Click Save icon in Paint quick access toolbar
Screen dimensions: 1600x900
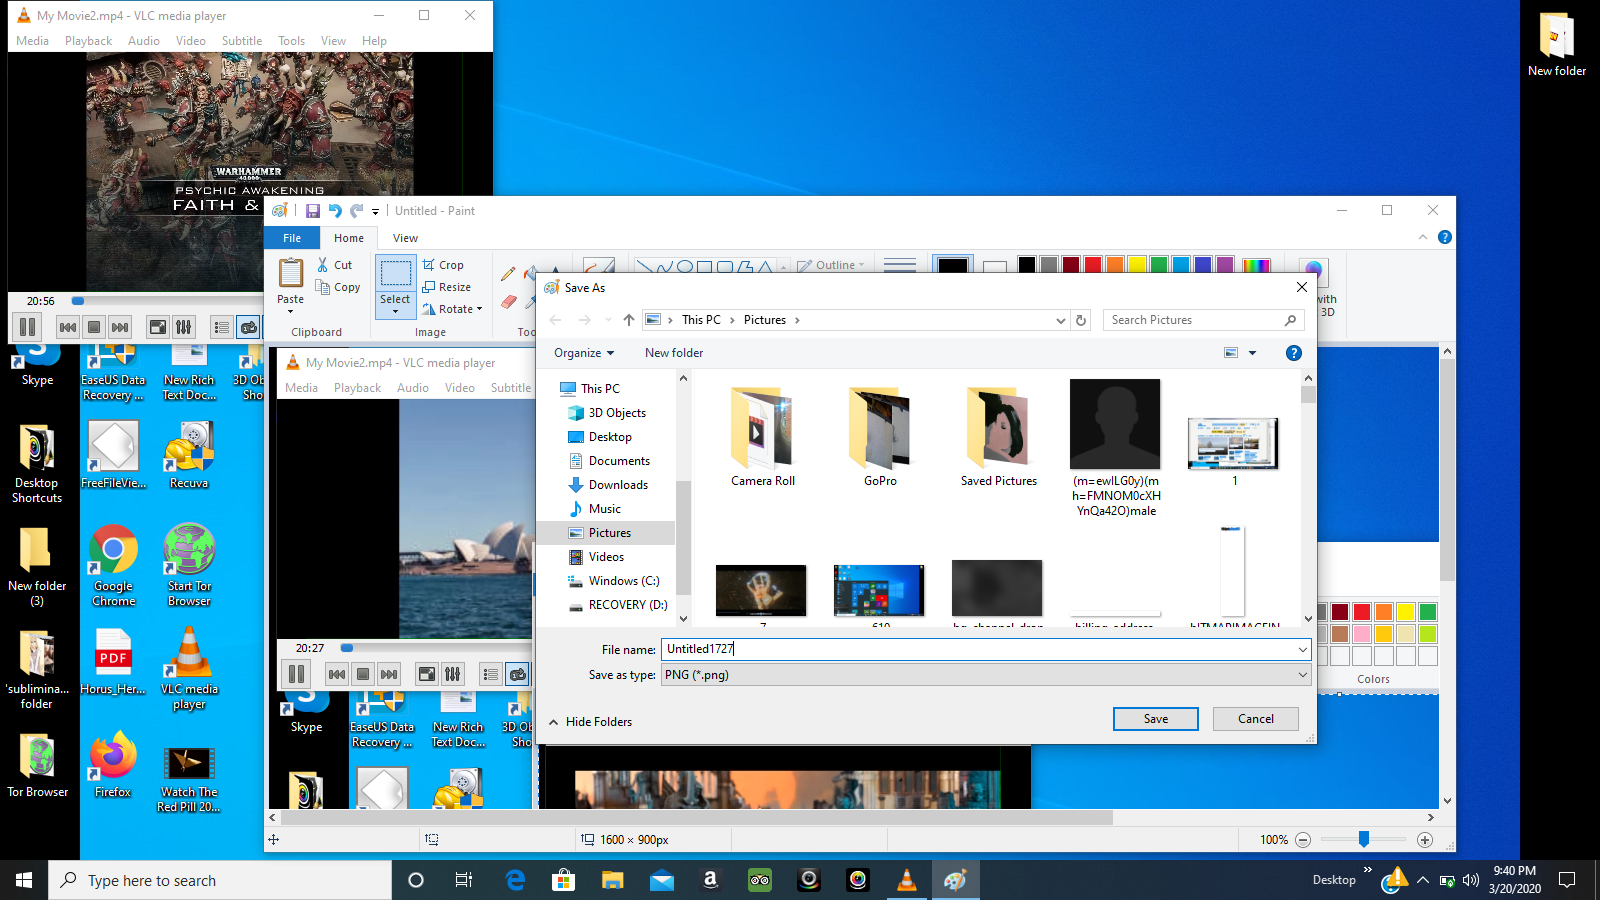[x=313, y=211]
